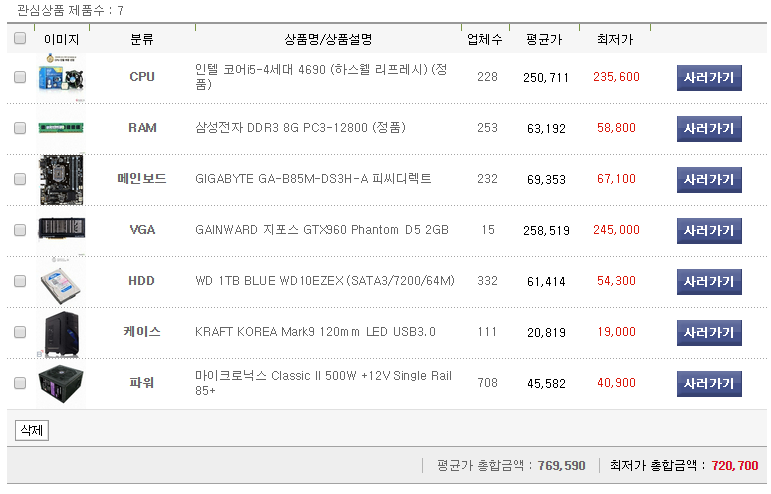Open the WD hard drive thumbnail
This screenshot has width=771, height=494.
[x=61, y=281]
